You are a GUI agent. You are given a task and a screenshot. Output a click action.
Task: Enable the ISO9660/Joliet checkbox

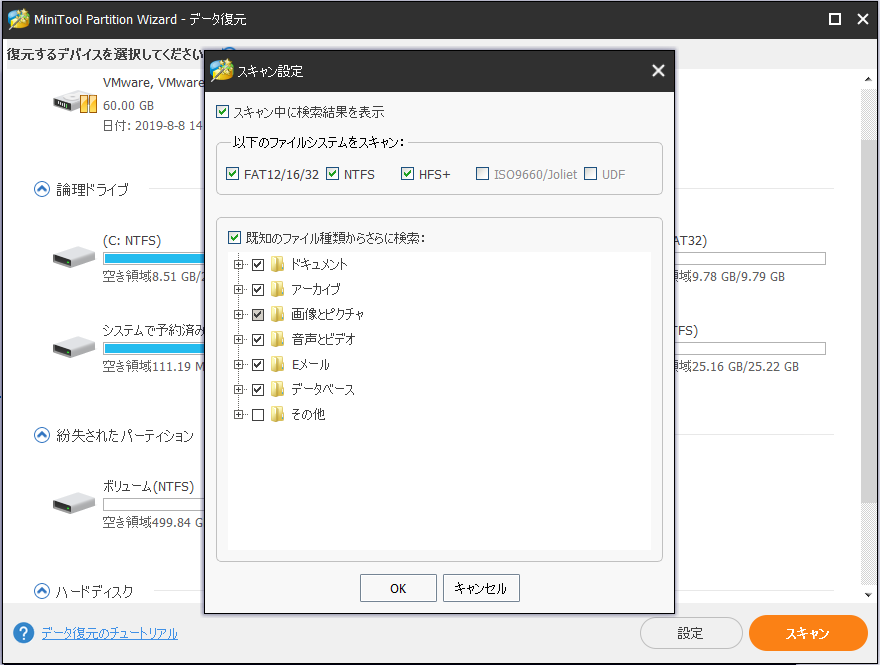tap(482, 173)
